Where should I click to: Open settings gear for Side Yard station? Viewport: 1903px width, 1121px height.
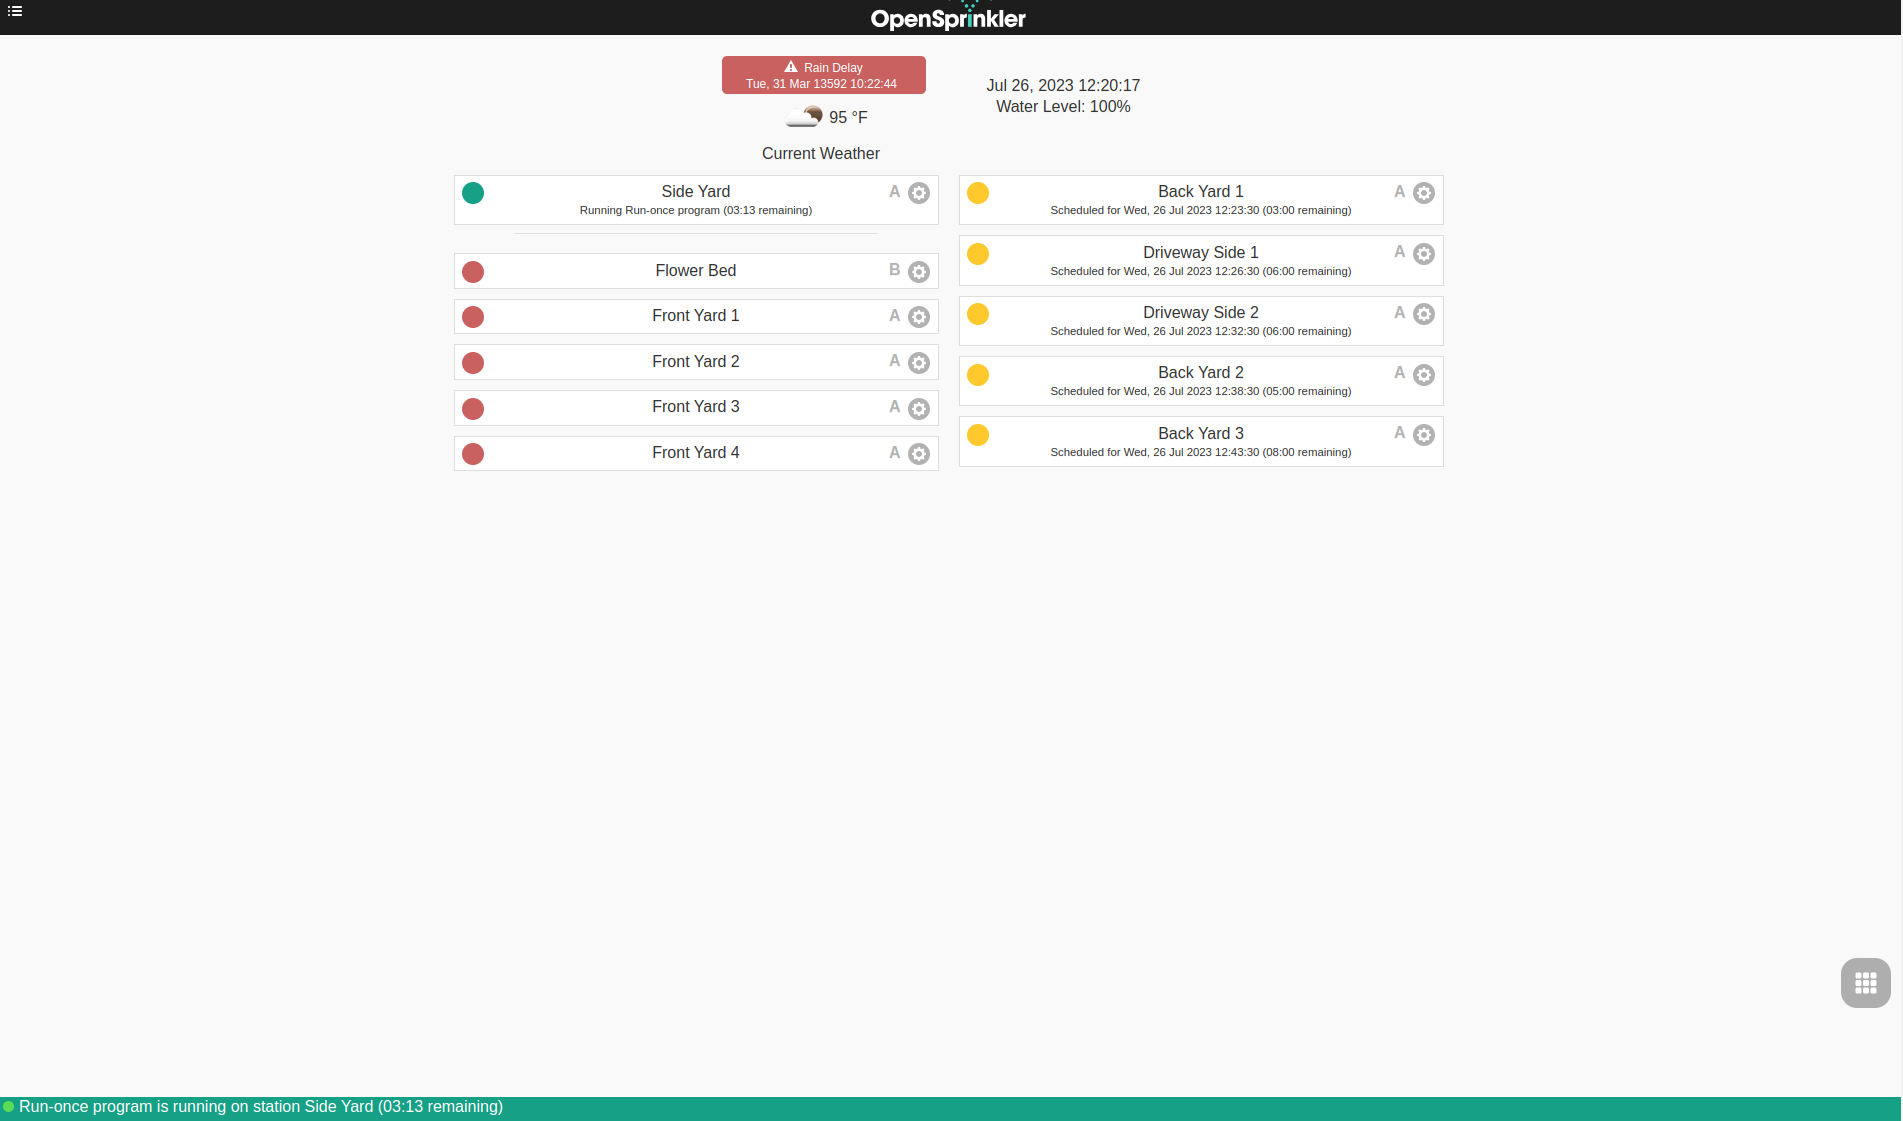coord(918,193)
